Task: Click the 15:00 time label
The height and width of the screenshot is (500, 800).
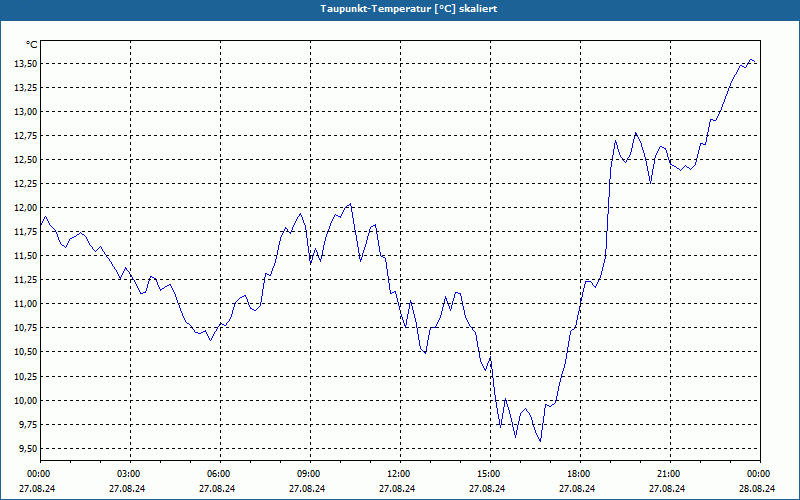Action: tap(490, 474)
